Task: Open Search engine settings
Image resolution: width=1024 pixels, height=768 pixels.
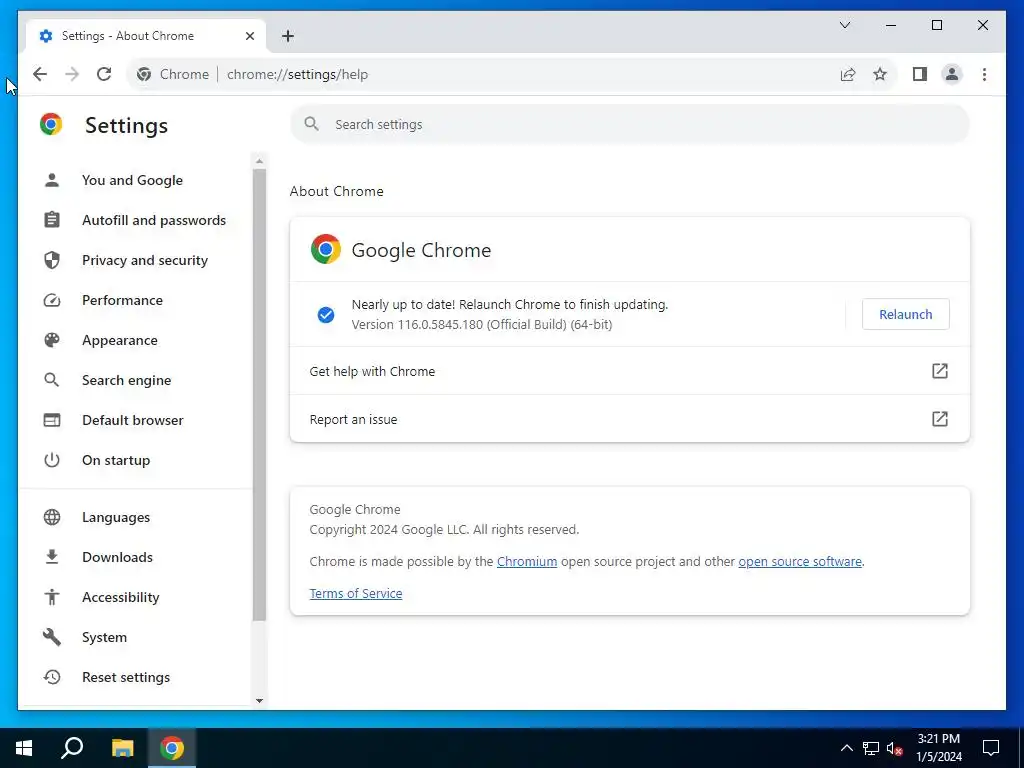Action: [x=126, y=380]
